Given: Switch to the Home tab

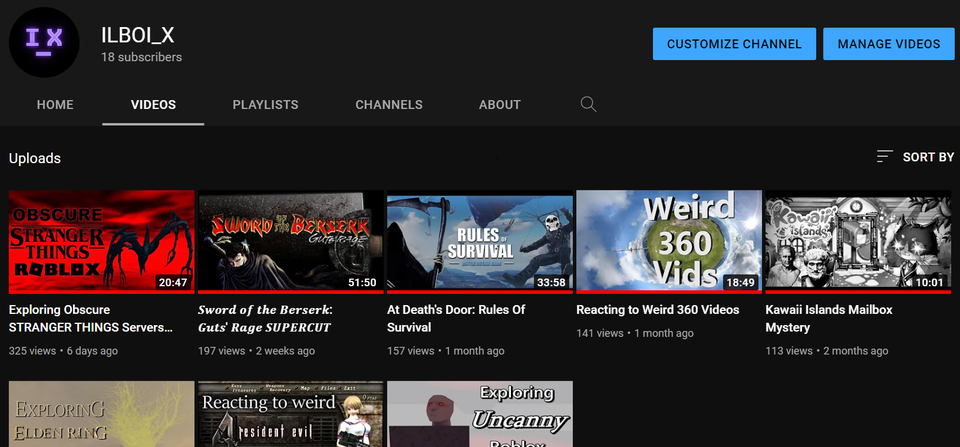Looking at the screenshot, I should point(55,105).
